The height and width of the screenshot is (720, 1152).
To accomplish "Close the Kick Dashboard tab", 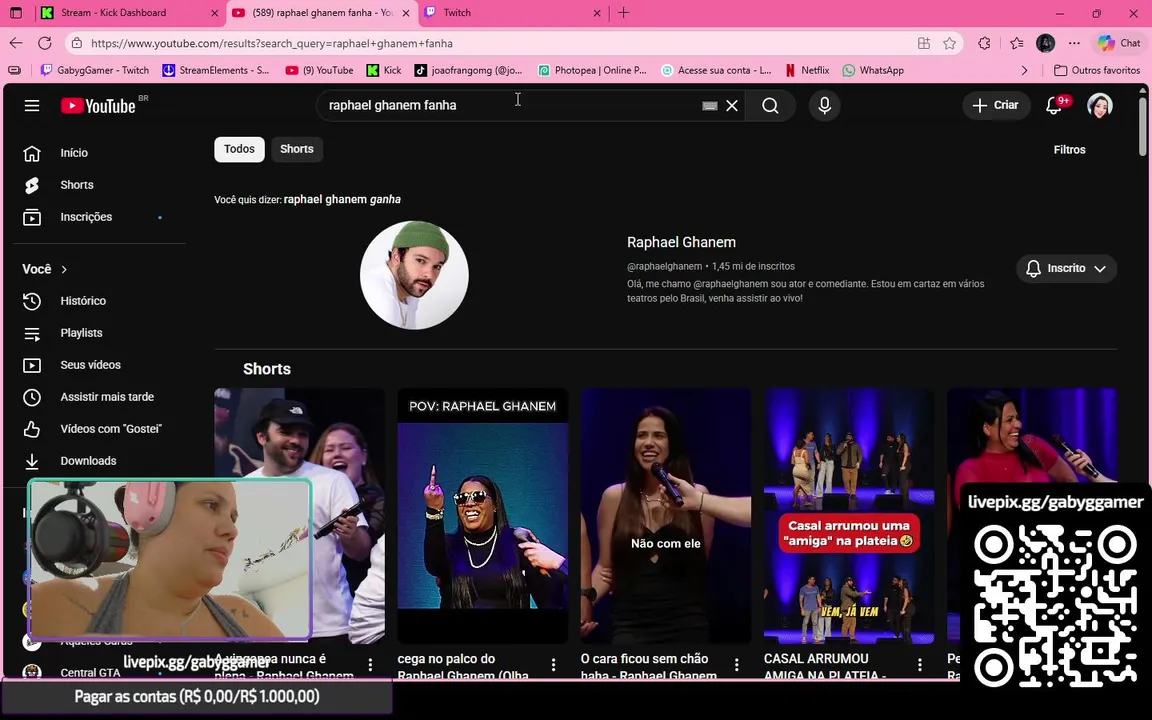I will click(x=215, y=12).
